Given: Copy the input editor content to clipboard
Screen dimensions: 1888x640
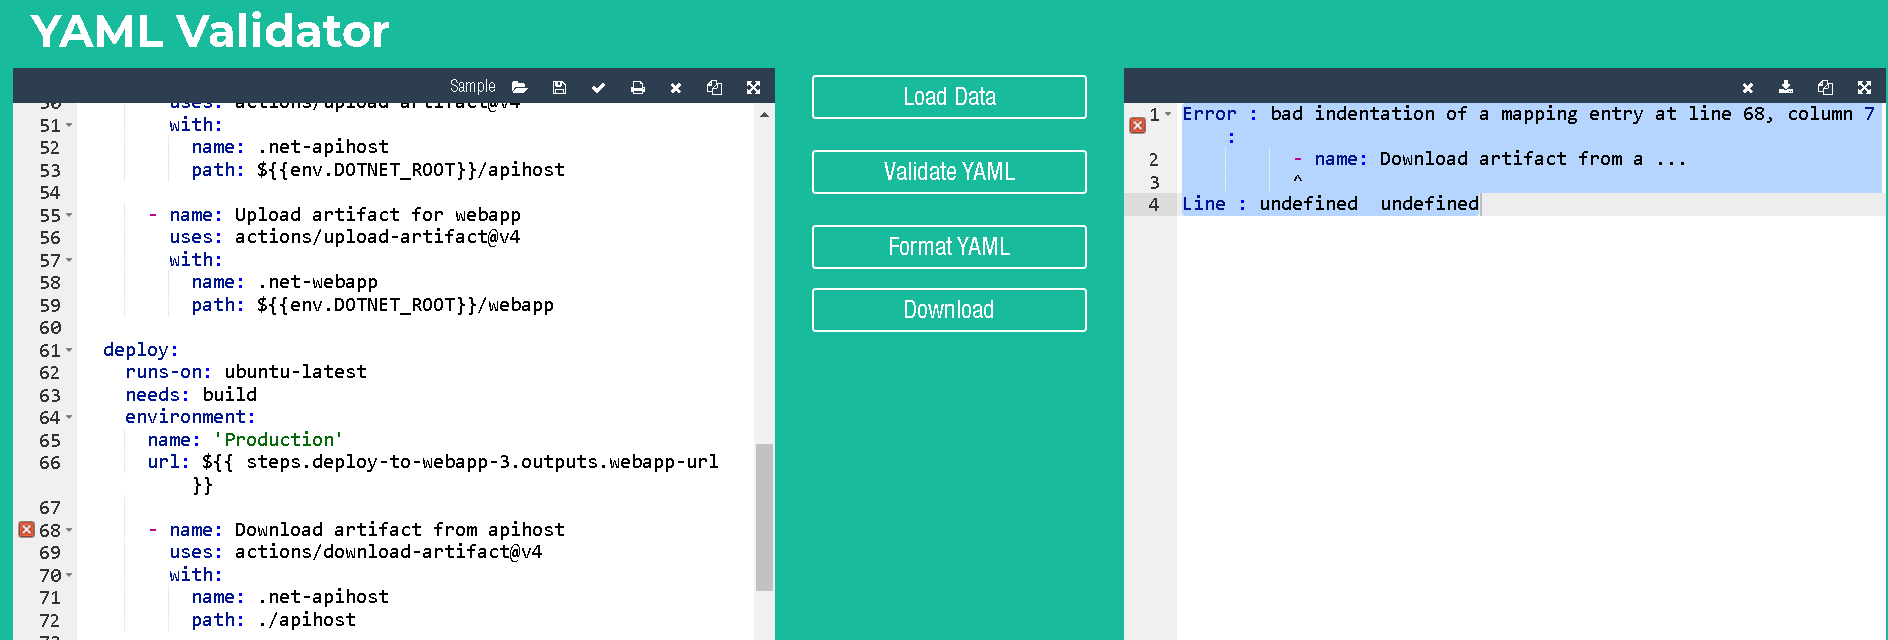Looking at the screenshot, I should pyautogui.click(x=714, y=87).
